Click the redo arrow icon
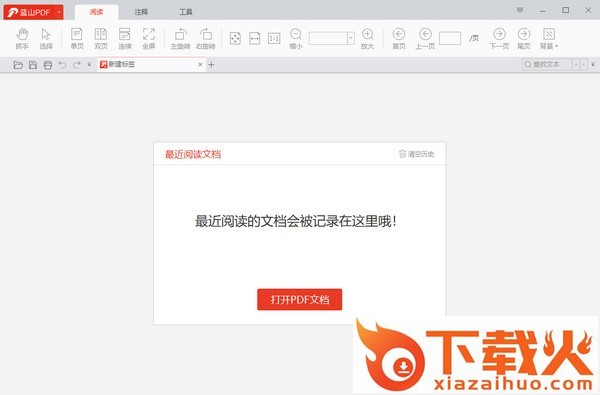This screenshot has height=395, width=600. [x=77, y=65]
